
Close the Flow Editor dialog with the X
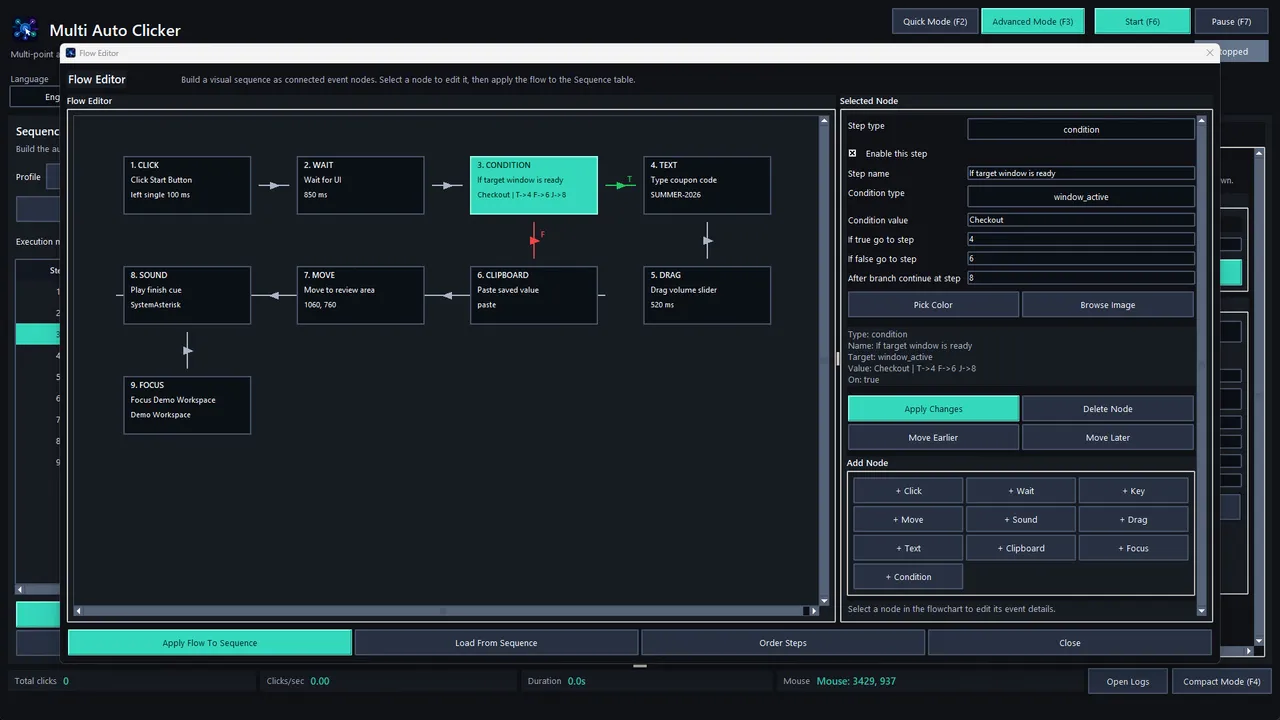click(x=1209, y=53)
